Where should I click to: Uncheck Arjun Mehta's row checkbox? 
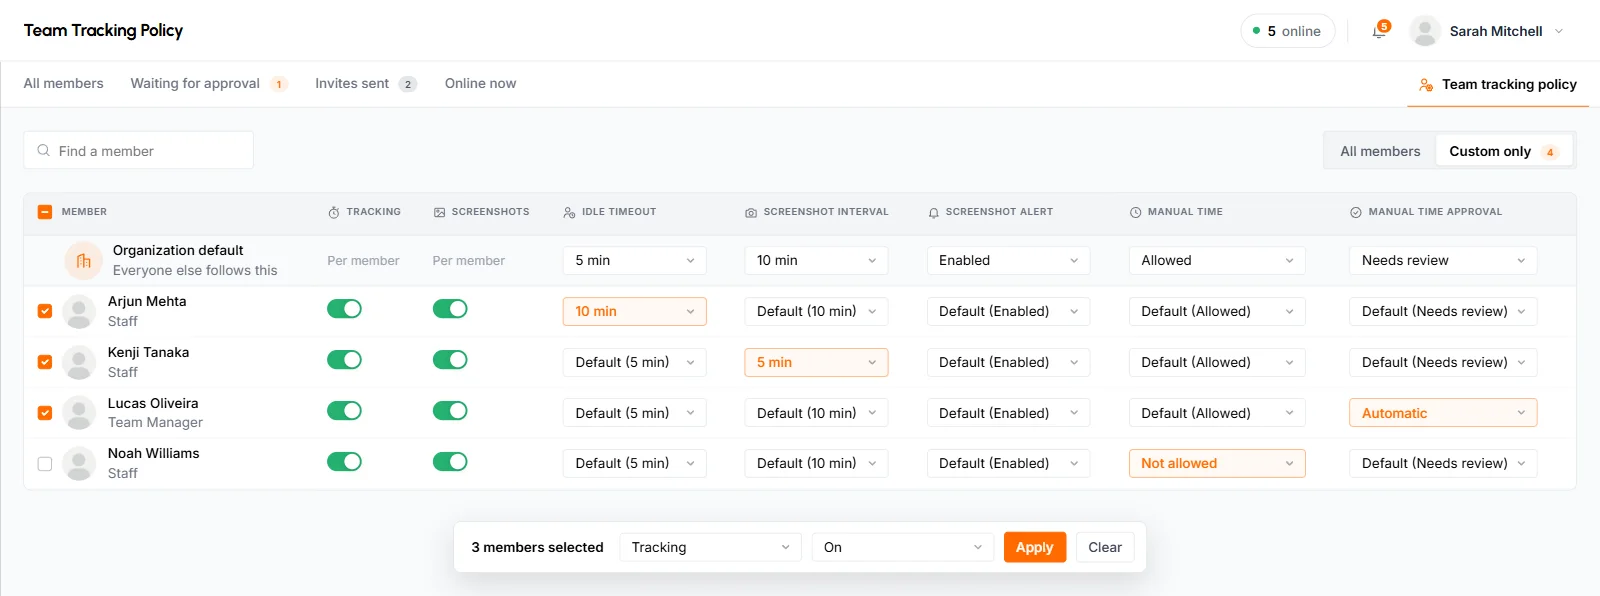(45, 311)
